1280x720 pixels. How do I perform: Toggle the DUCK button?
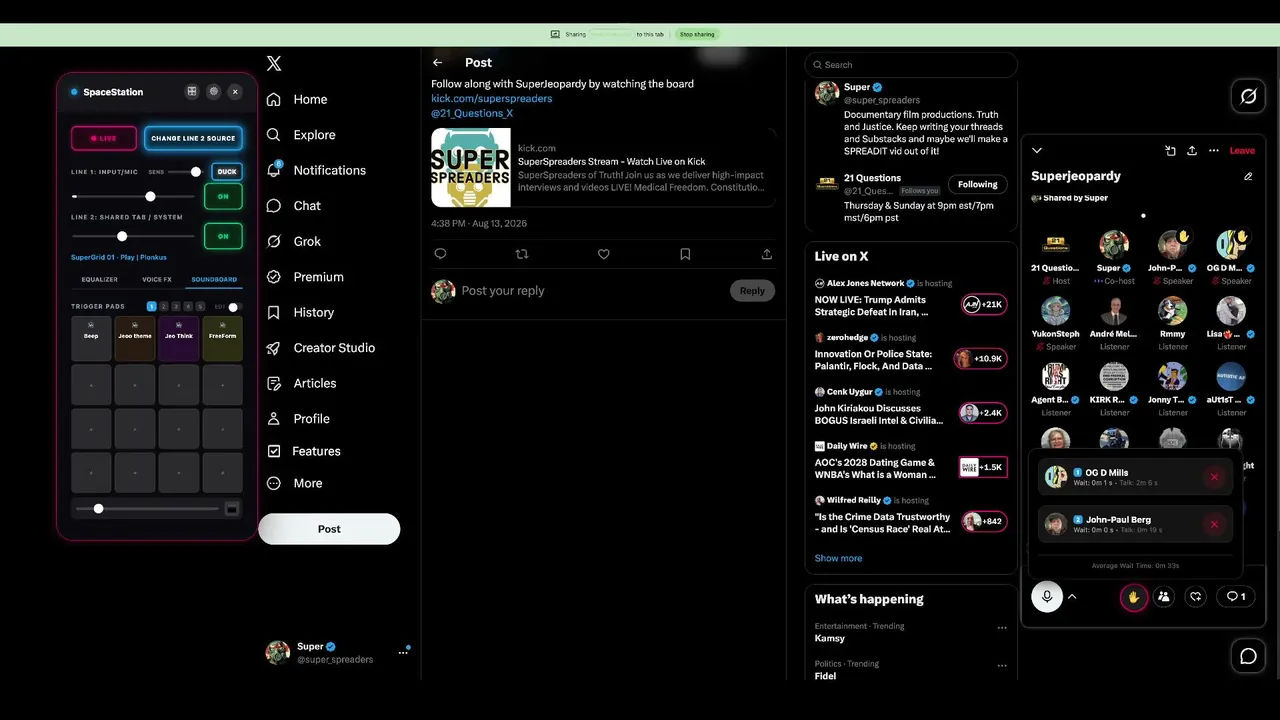coord(227,172)
